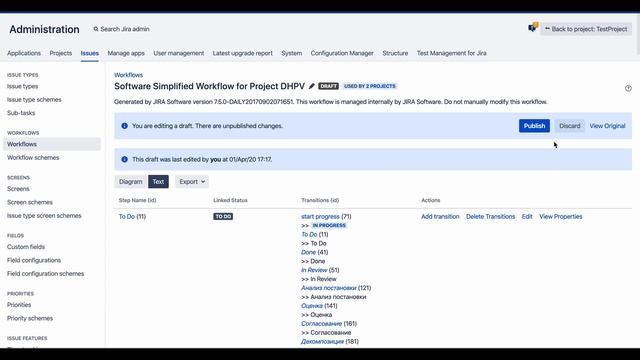Click the feedback megaphone icon in header
640x360 pixels.
pyautogui.click(x=533, y=27)
